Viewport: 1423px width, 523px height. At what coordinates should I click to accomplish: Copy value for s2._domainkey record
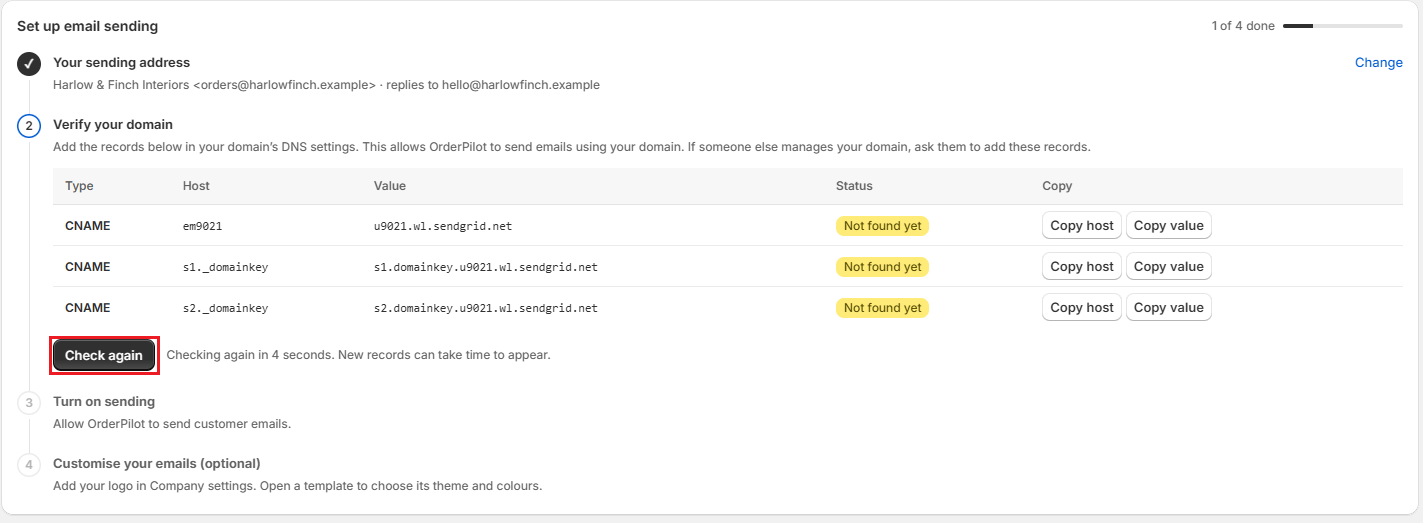[x=1168, y=308]
